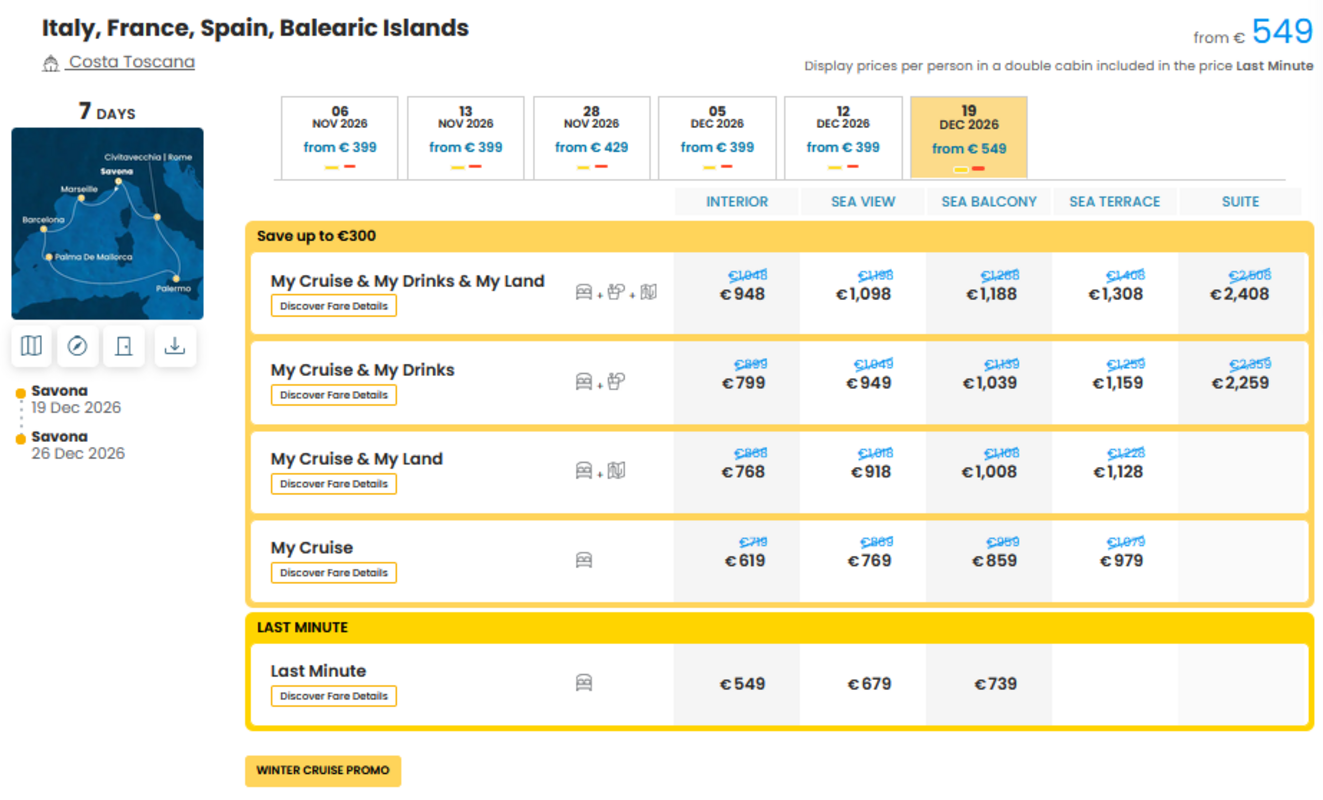The height and width of the screenshot is (800, 1323).
Task: Select the €549 Last Minute Interior price
Action: 742,684
